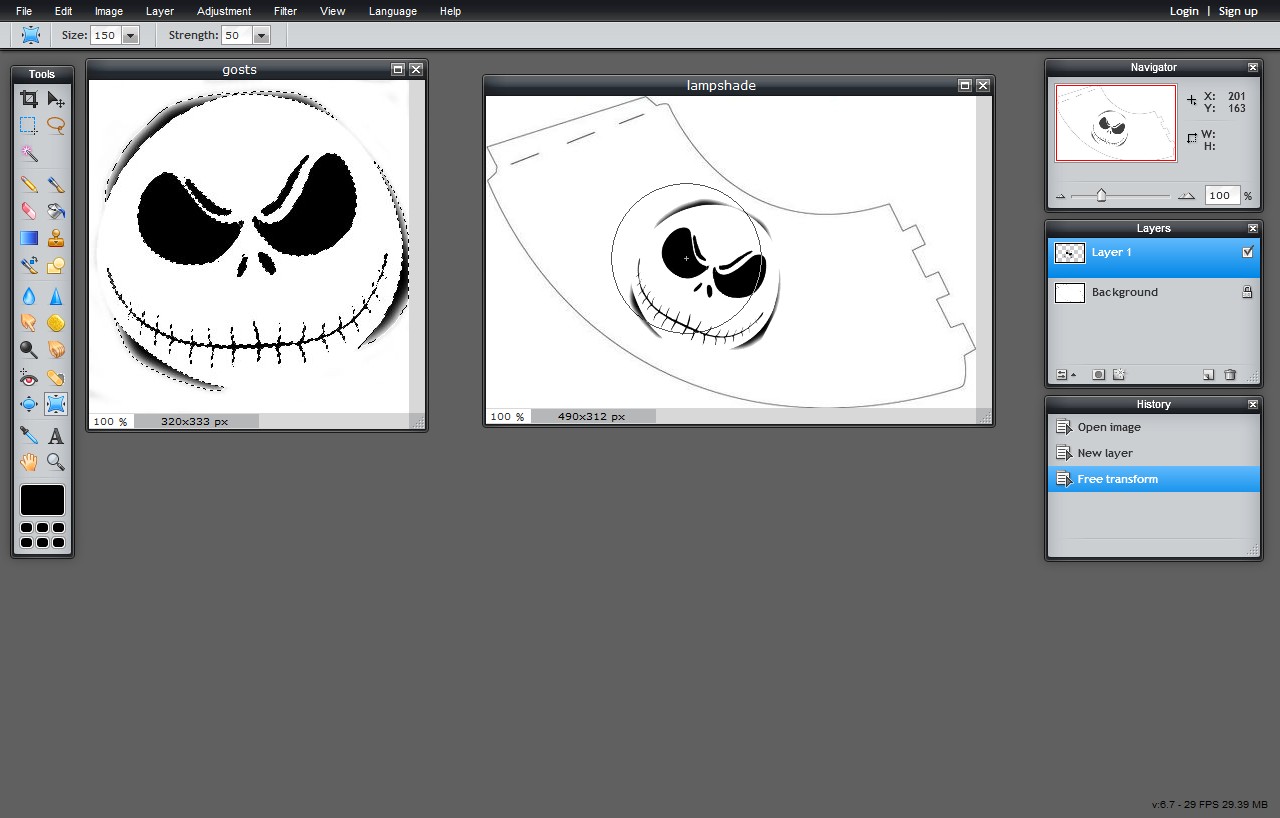This screenshot has width=1280, height=818.
Task: Select the Layer 1 thumbnail
Action: [x=1070, y=253]
